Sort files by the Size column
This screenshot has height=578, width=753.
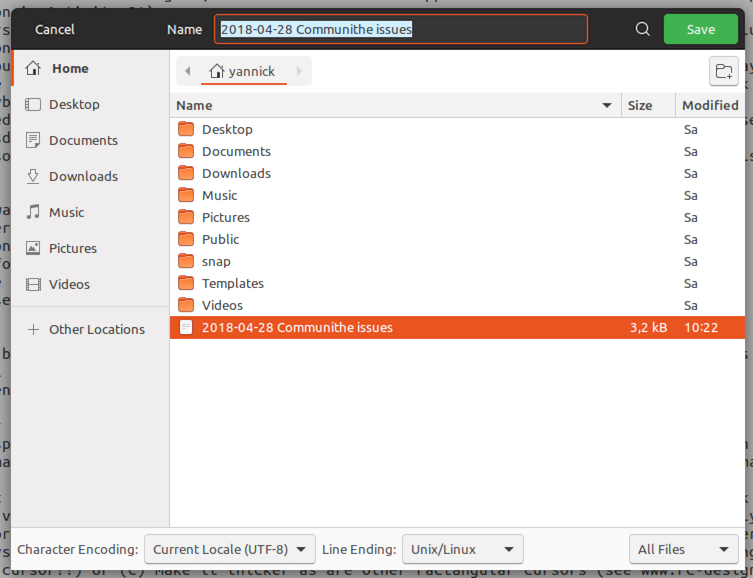(648, 105)
